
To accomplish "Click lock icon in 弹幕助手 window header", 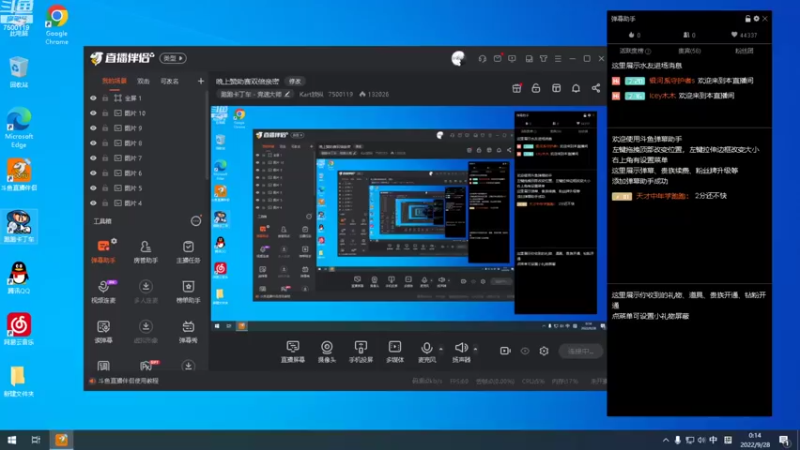I will (x=747, y=19).
